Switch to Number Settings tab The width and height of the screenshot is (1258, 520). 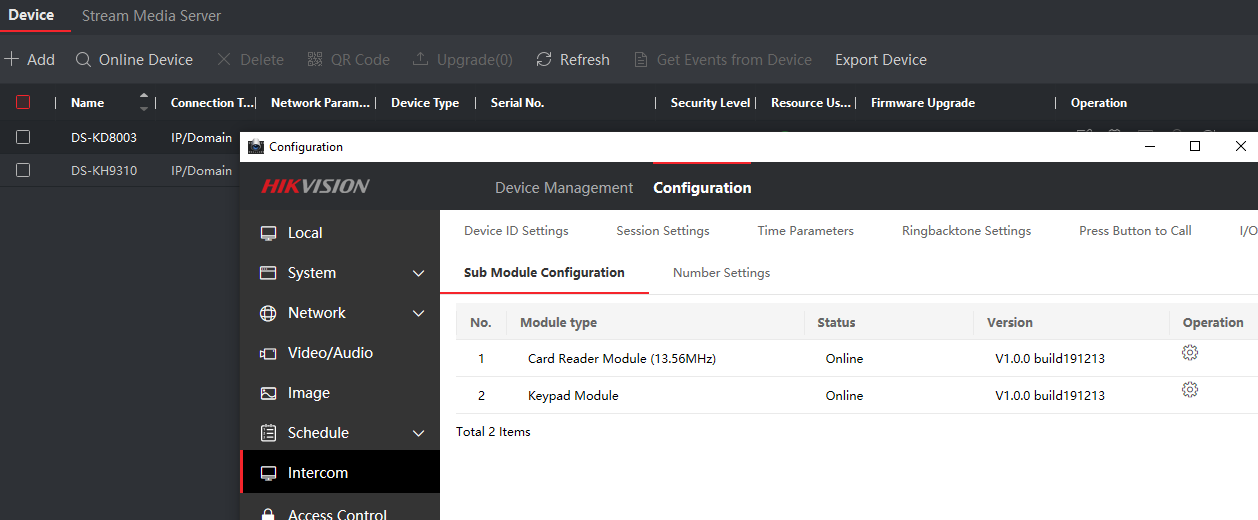(x=721, y=272)
